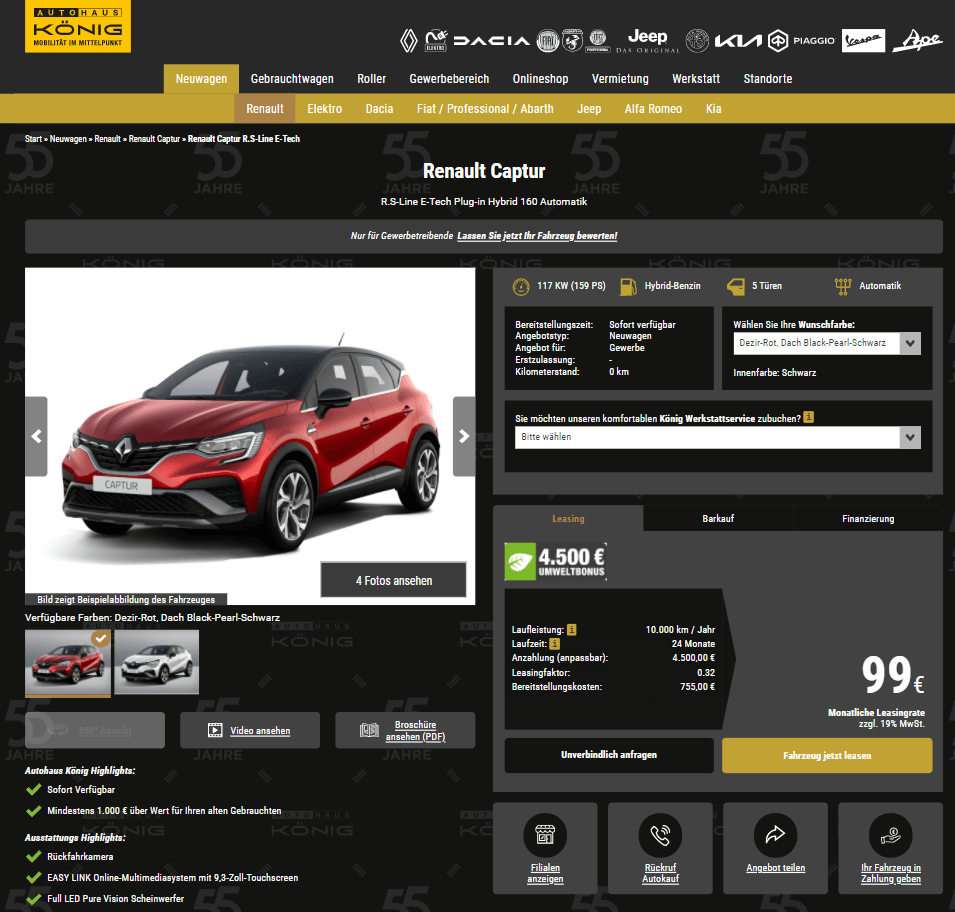
Task: Click the Filialen anzeigen store icon
Action: [x=545, y=835]
